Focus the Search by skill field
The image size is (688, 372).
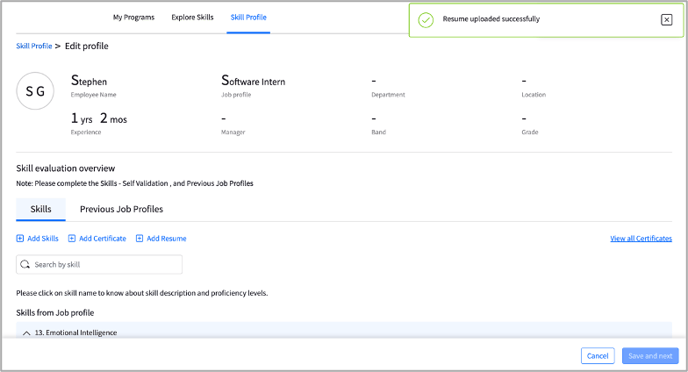tap(99, 265)
